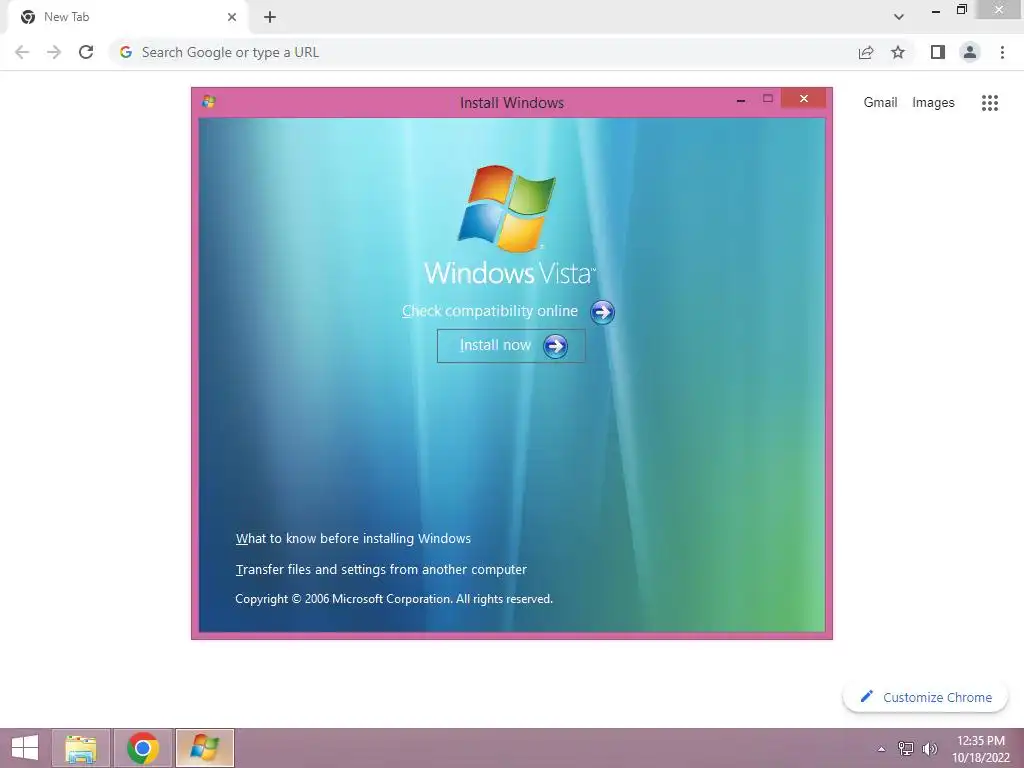
Task: Click the arrow icon next to Install now
Action: point(556,345)
